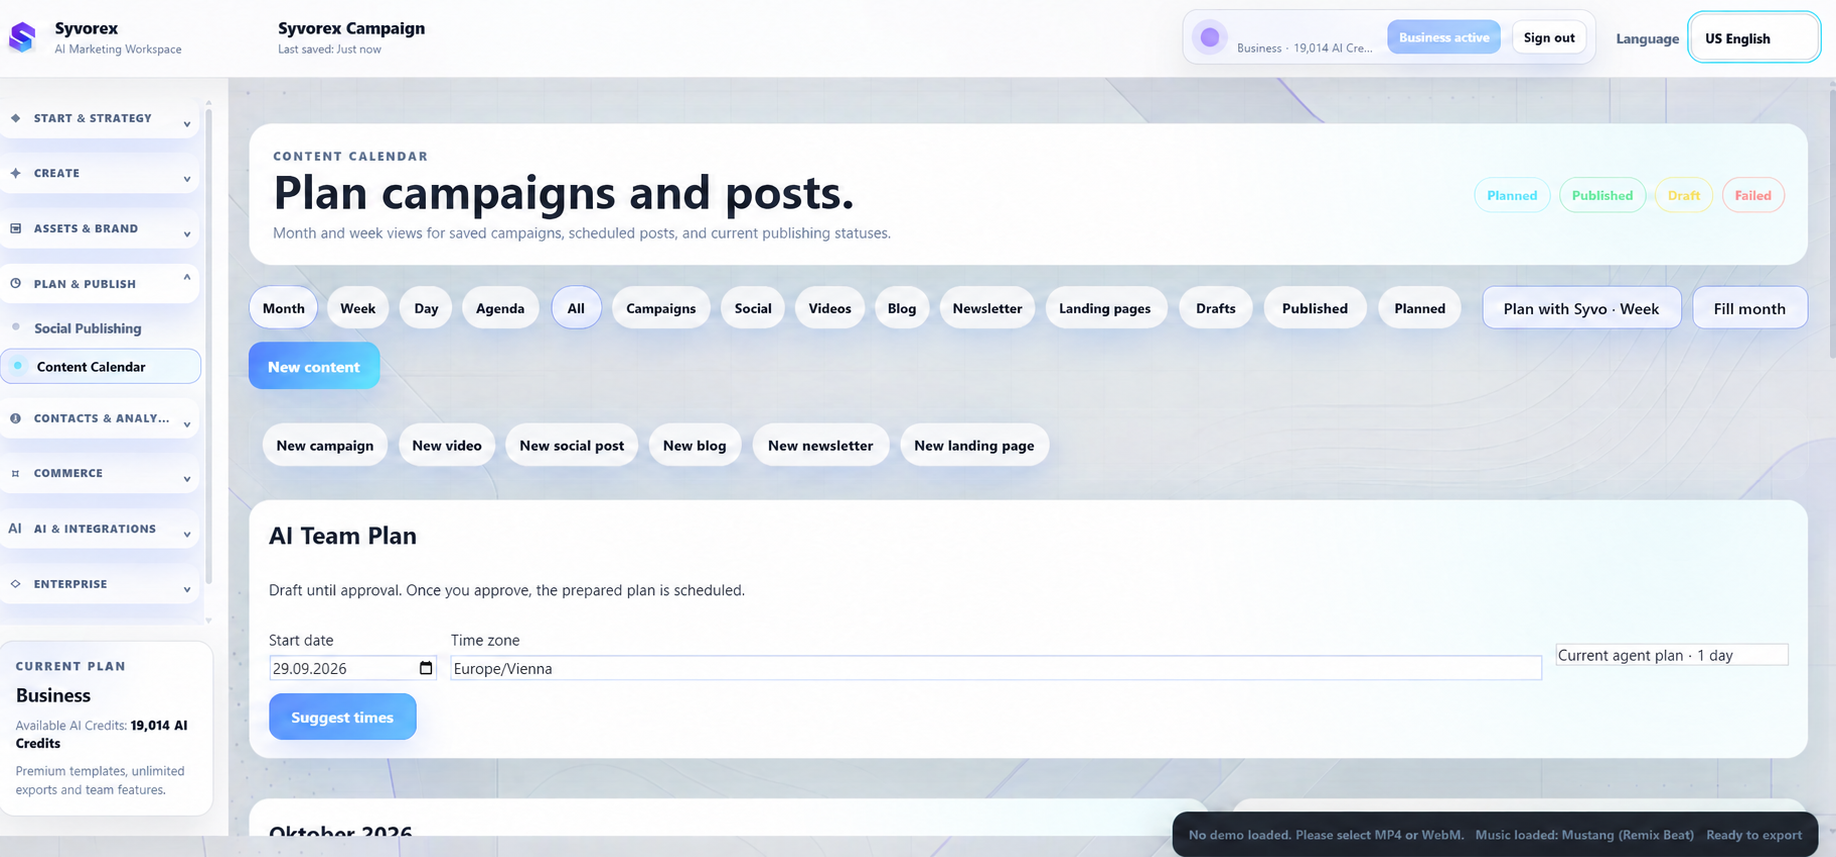Click Plan with Syvo · Week button
The width and height of the screenshot is (1836, 857).
[1581, 308]
